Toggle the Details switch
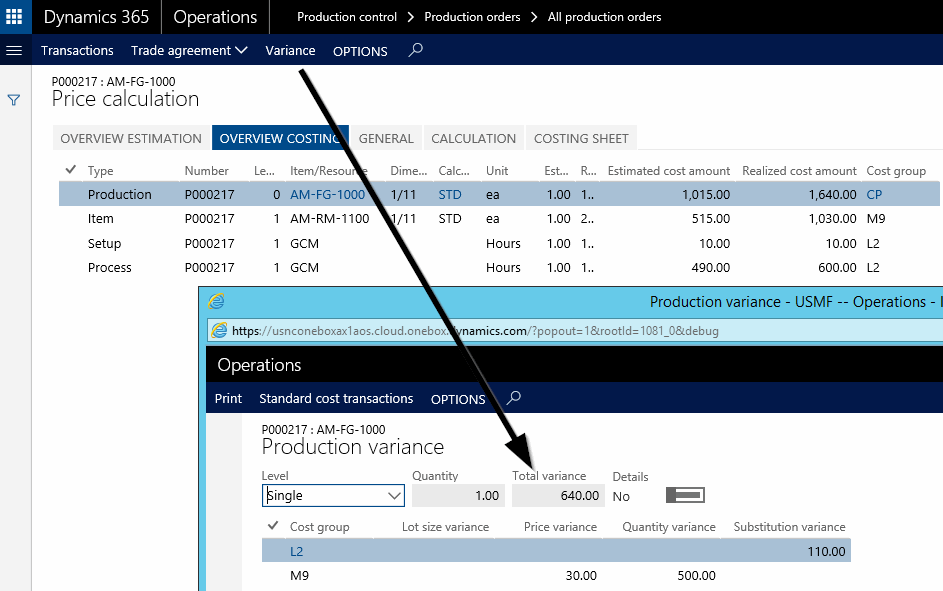This screenshot has height=591, width=943. [x=685, y=496]
